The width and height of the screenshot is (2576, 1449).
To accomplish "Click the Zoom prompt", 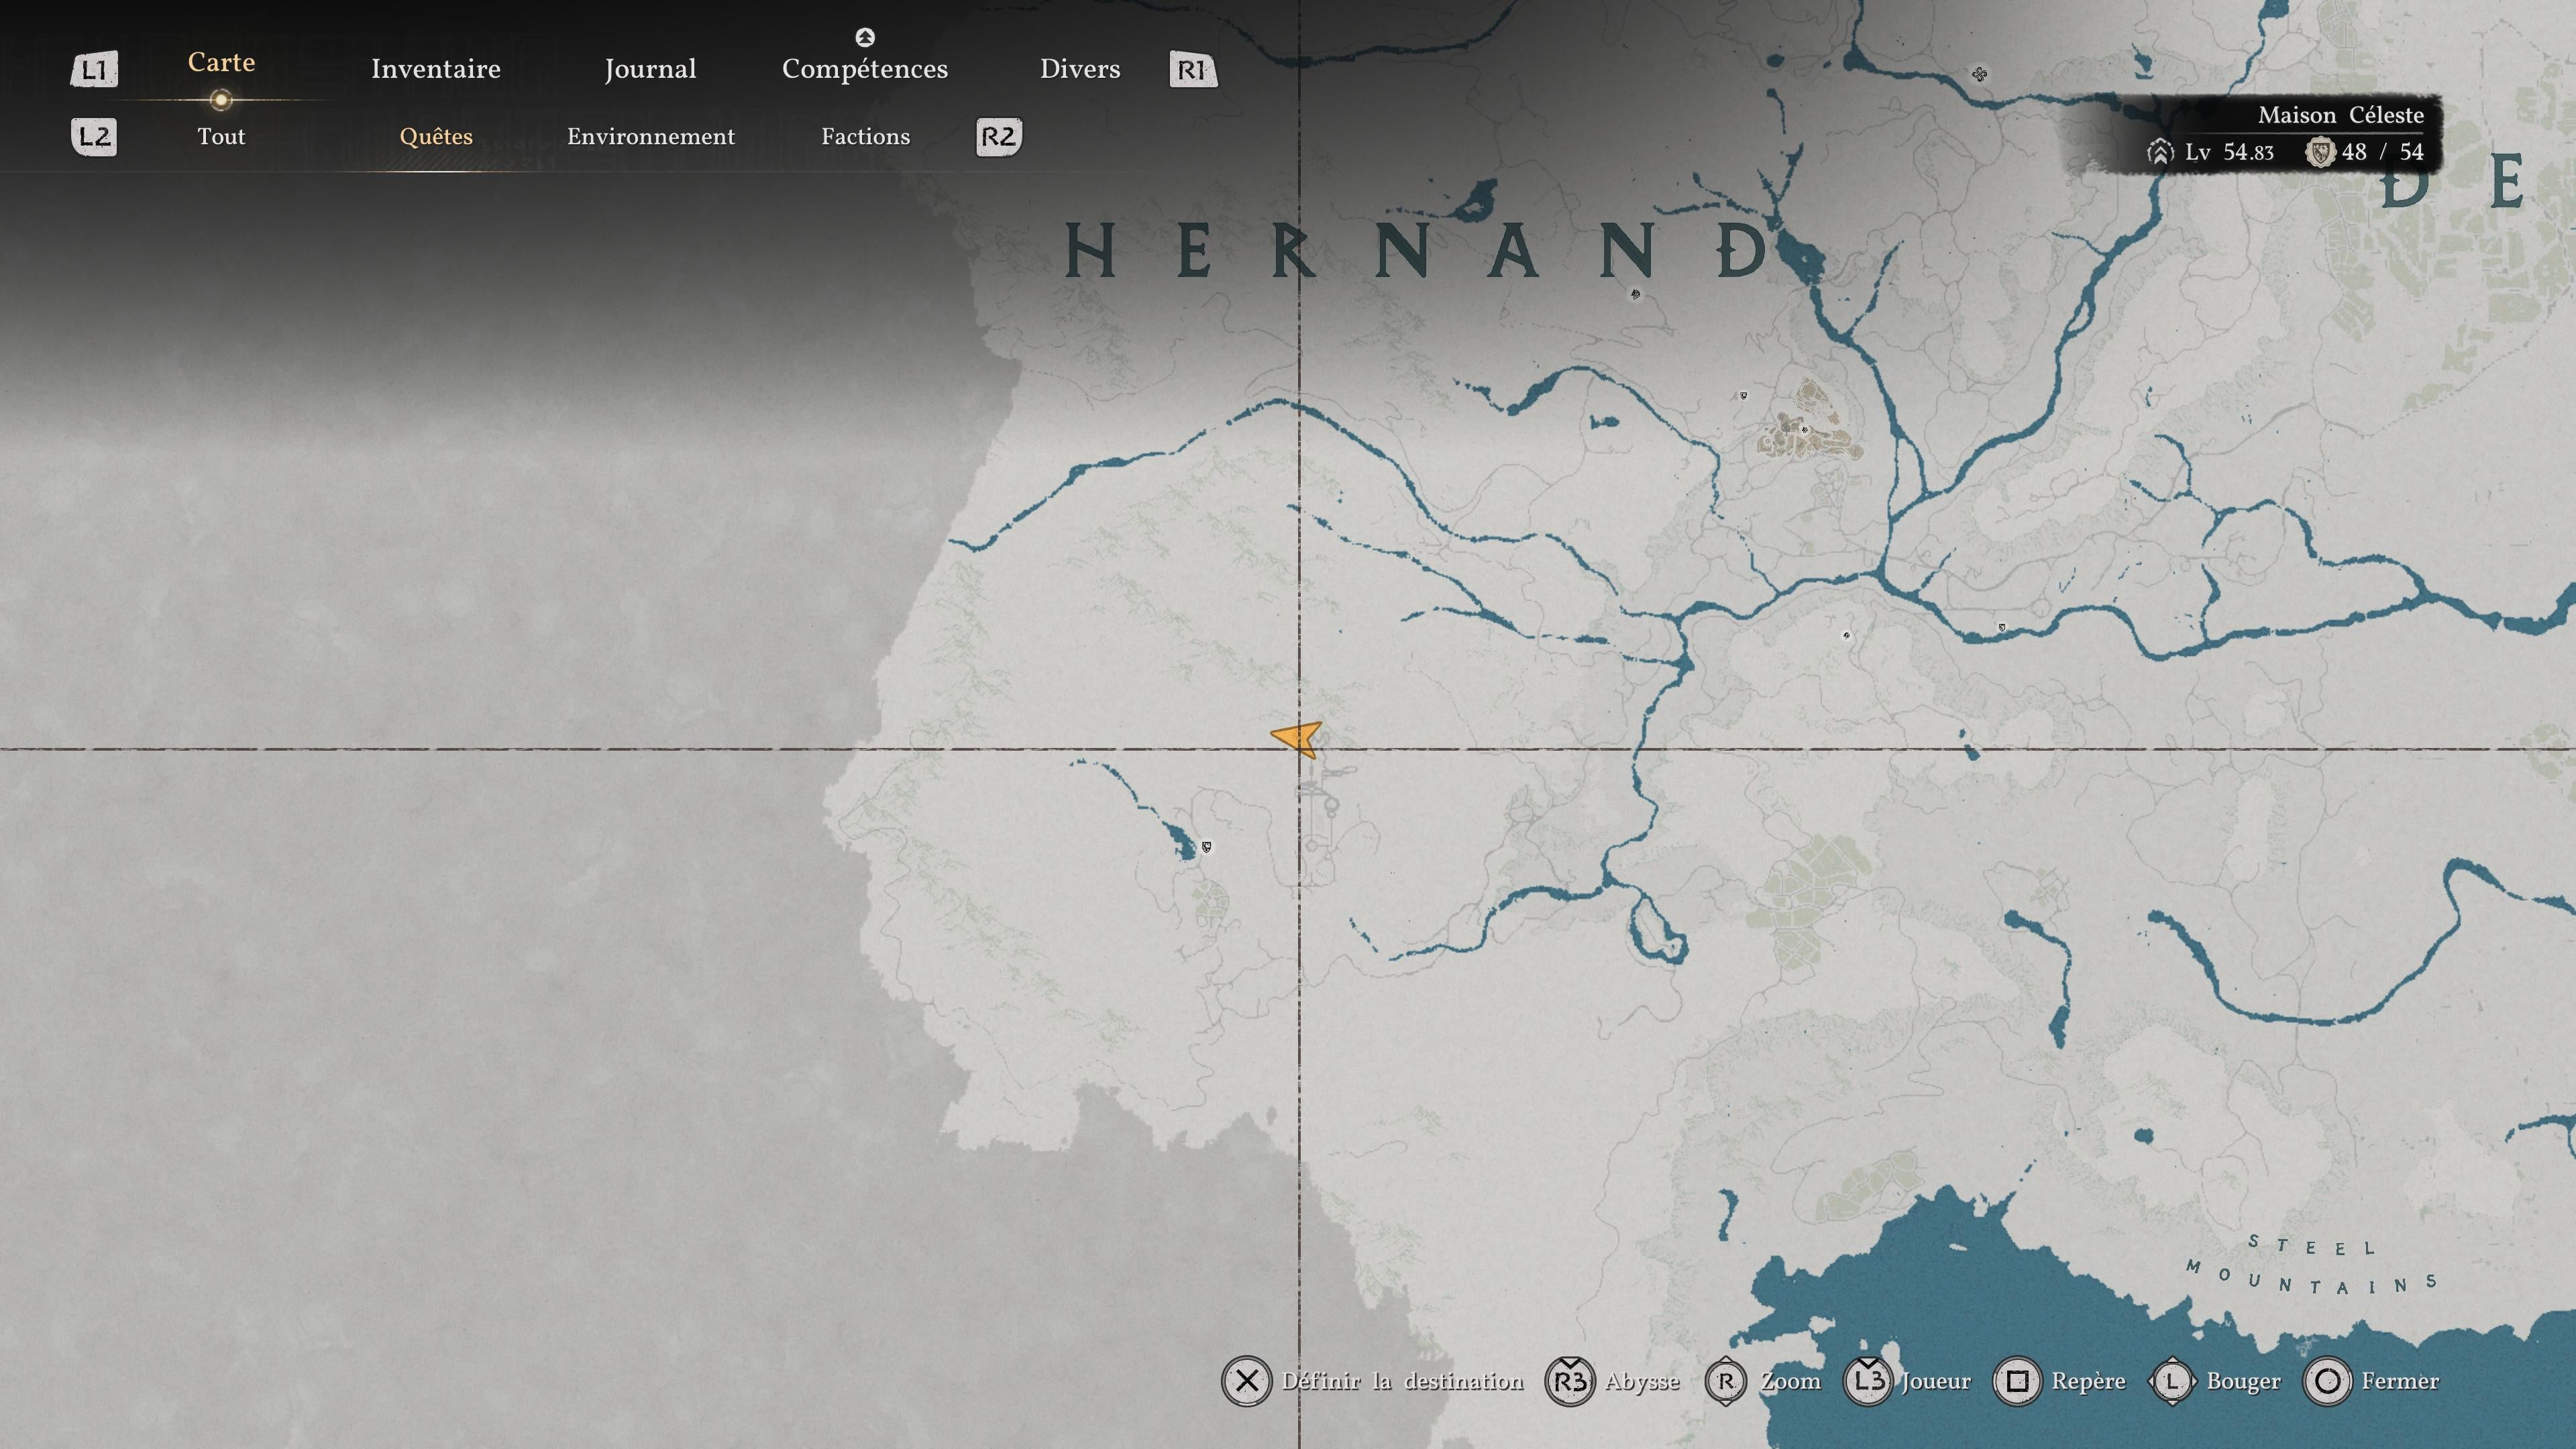I will 1791,1381.
